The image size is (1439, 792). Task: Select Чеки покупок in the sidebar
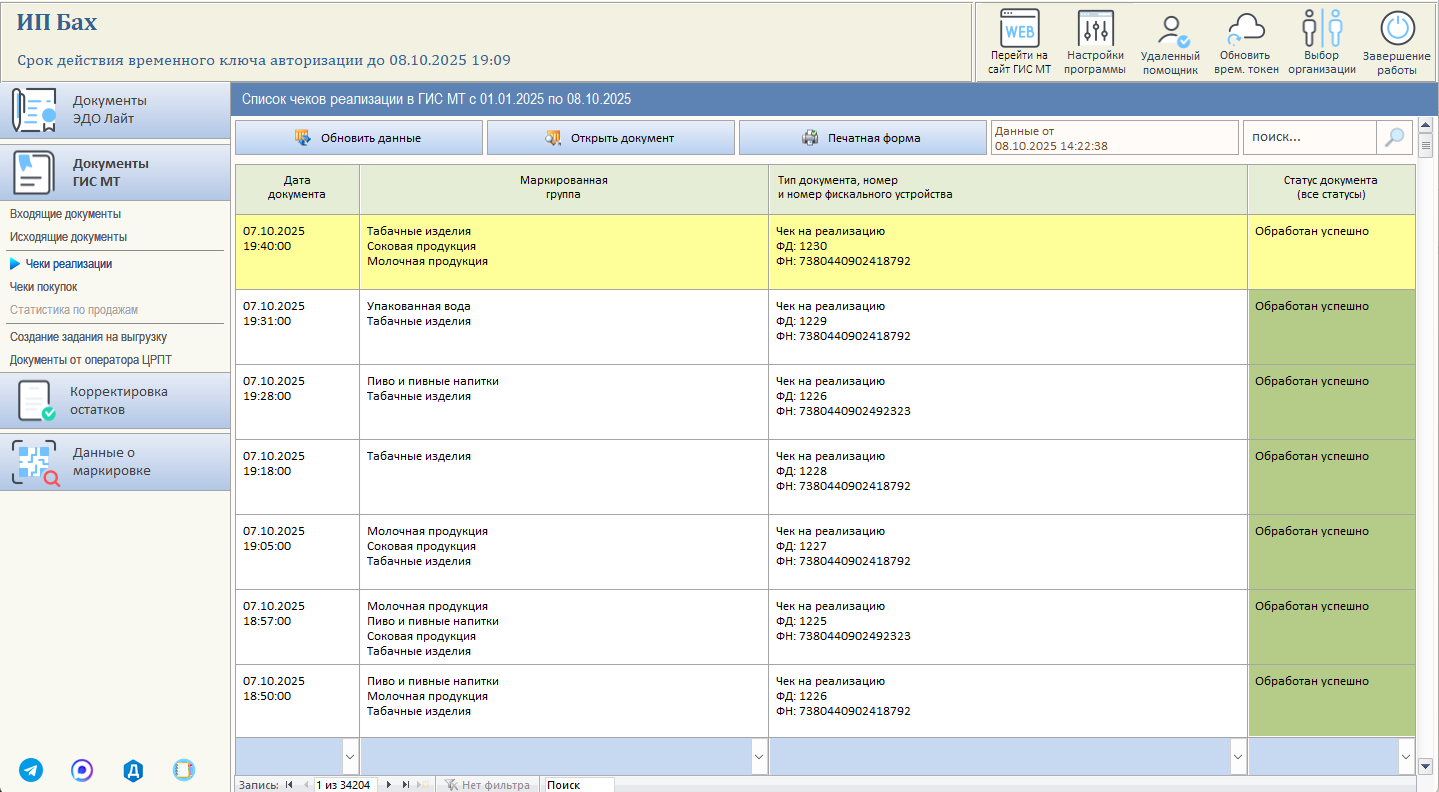43,287
